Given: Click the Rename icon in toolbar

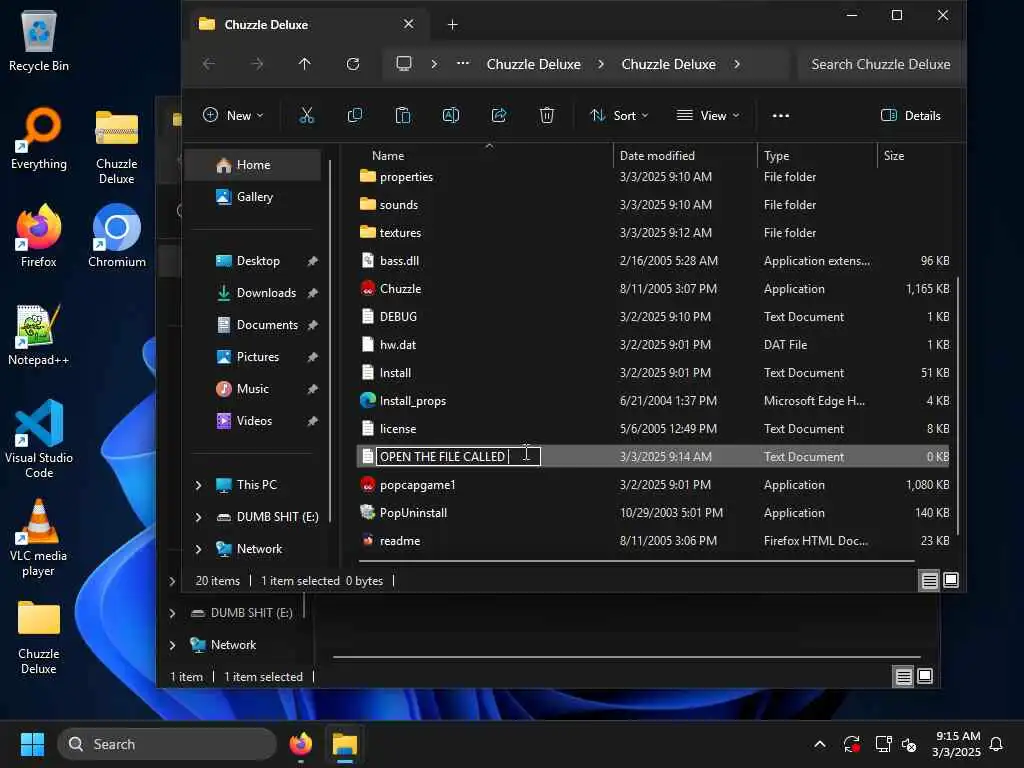Looking at the screenshot, I should tap(451, 116).
